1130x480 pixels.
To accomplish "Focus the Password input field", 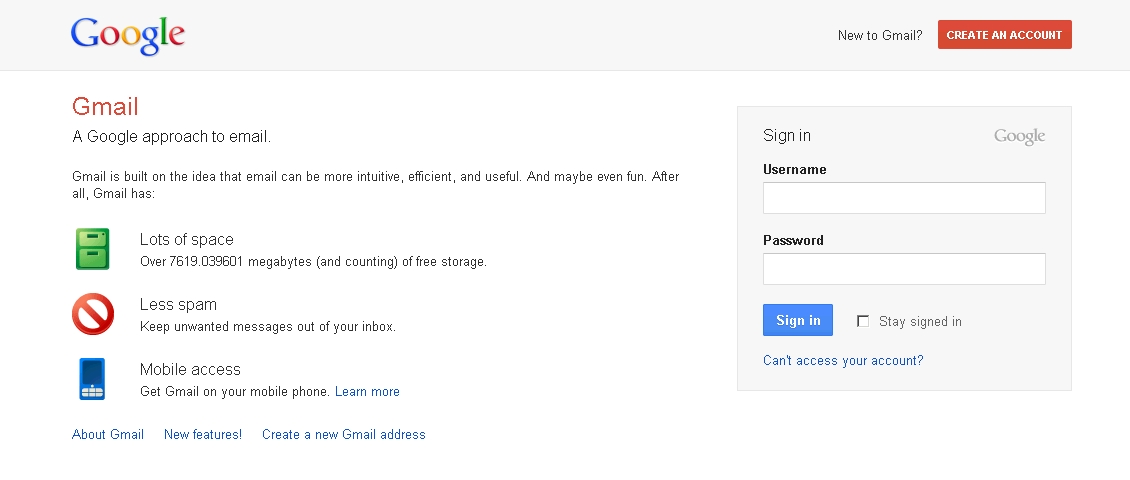I will coord(904,269).
